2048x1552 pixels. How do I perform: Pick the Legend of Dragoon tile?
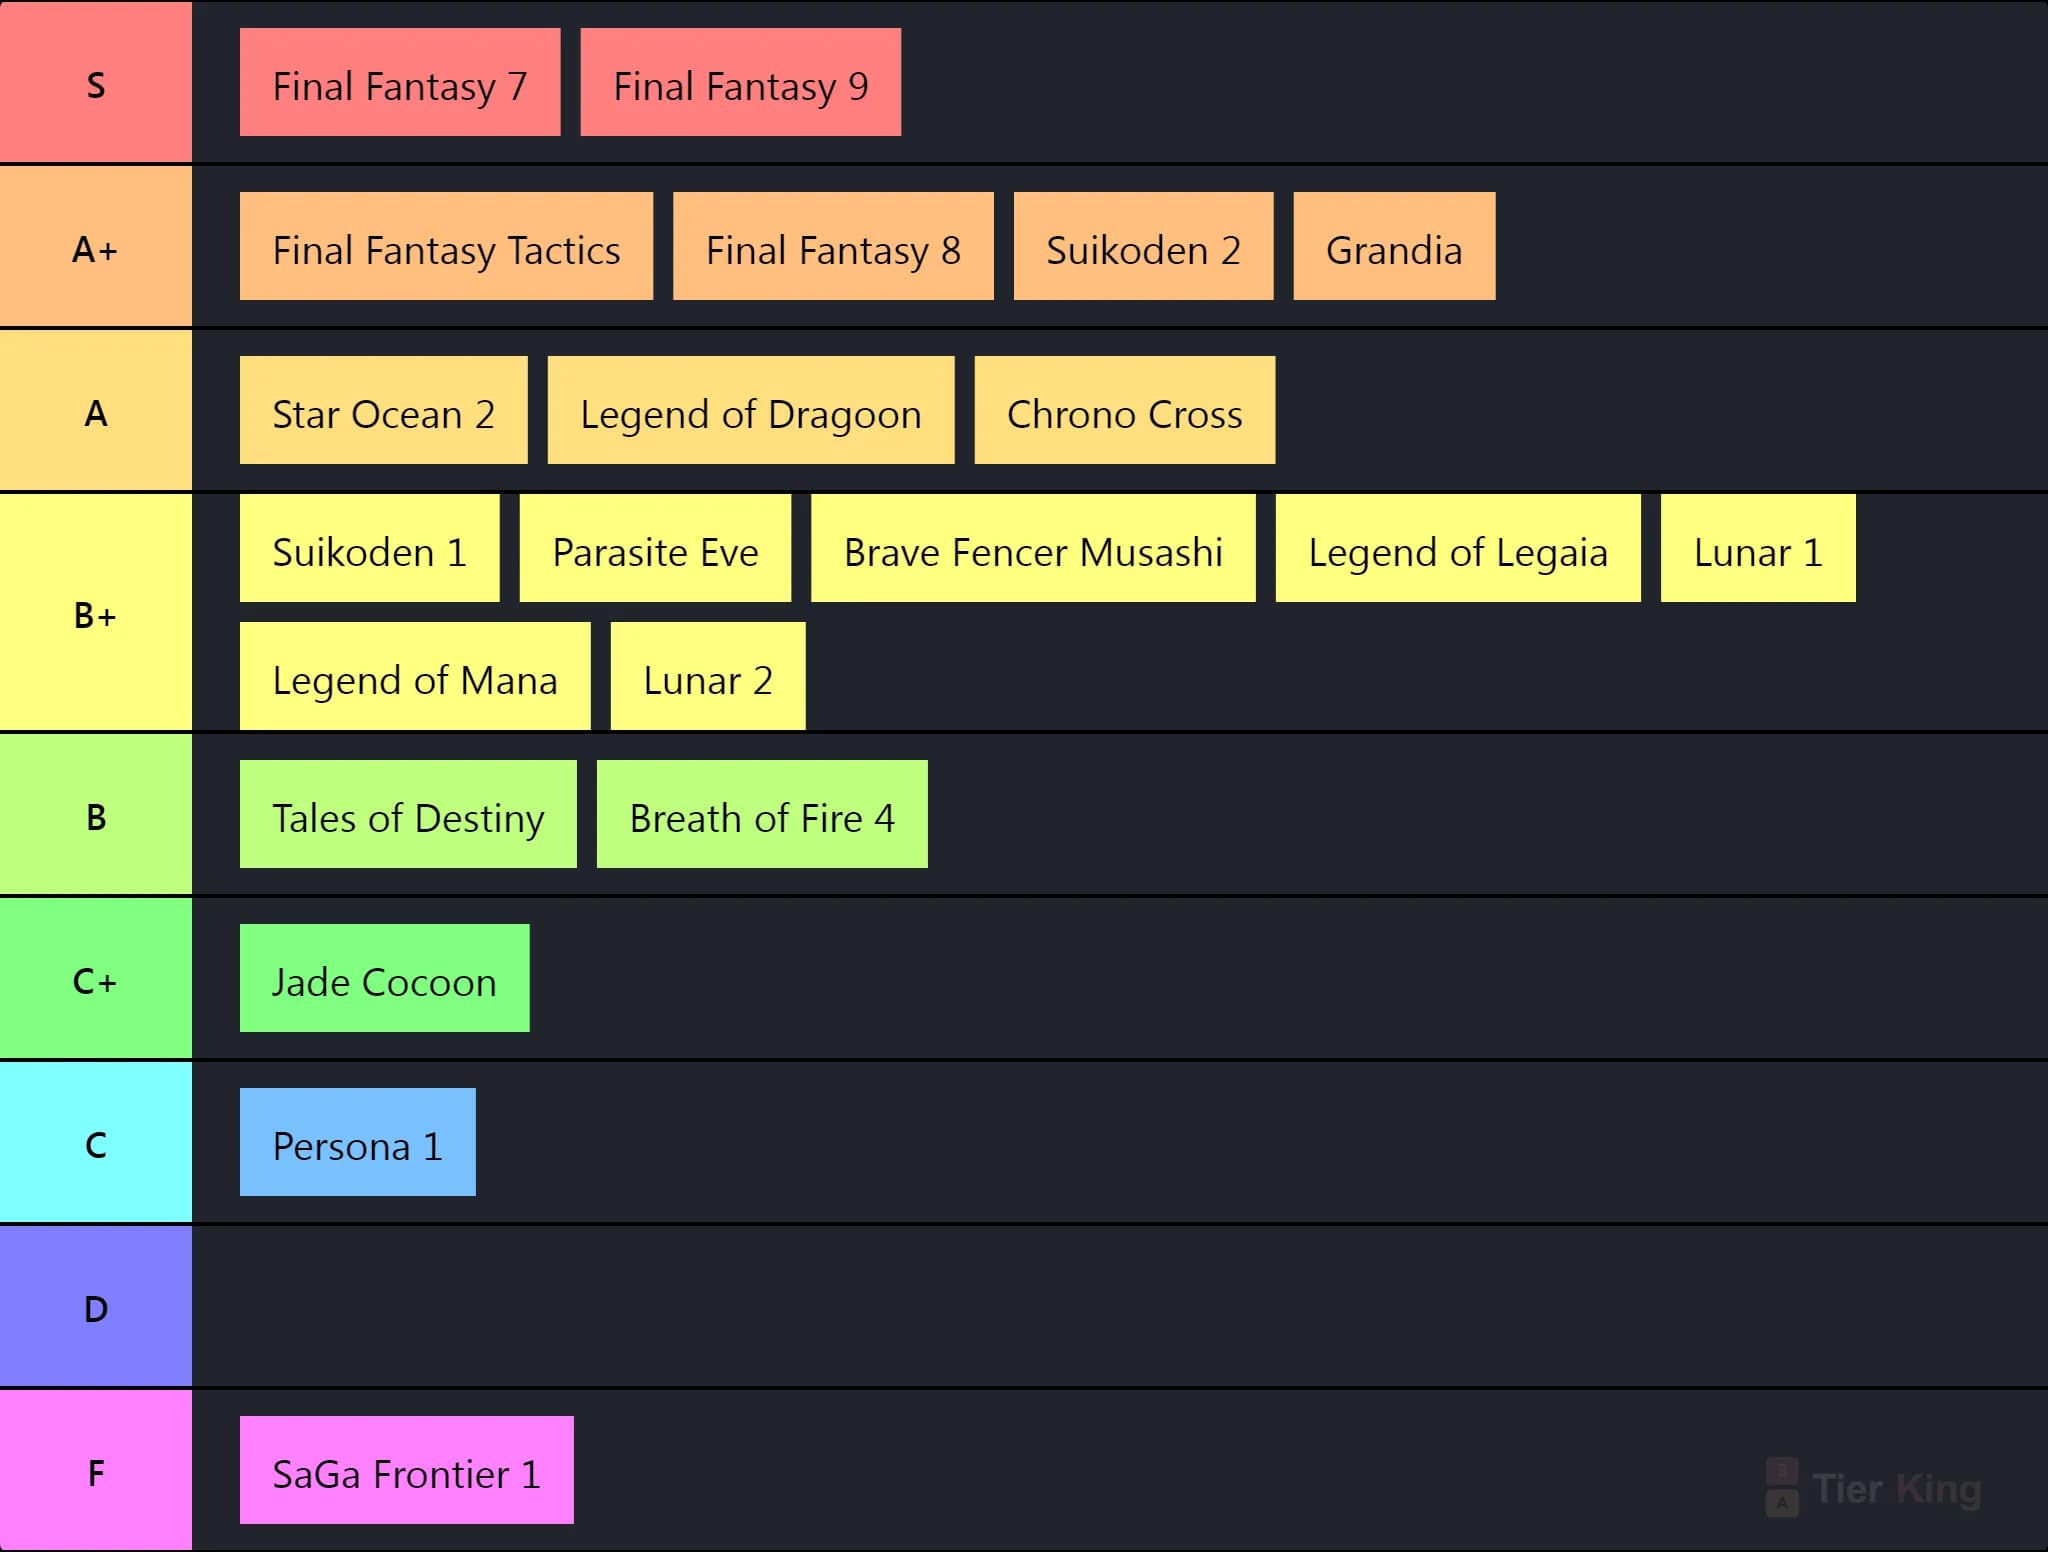pos(751,410)
